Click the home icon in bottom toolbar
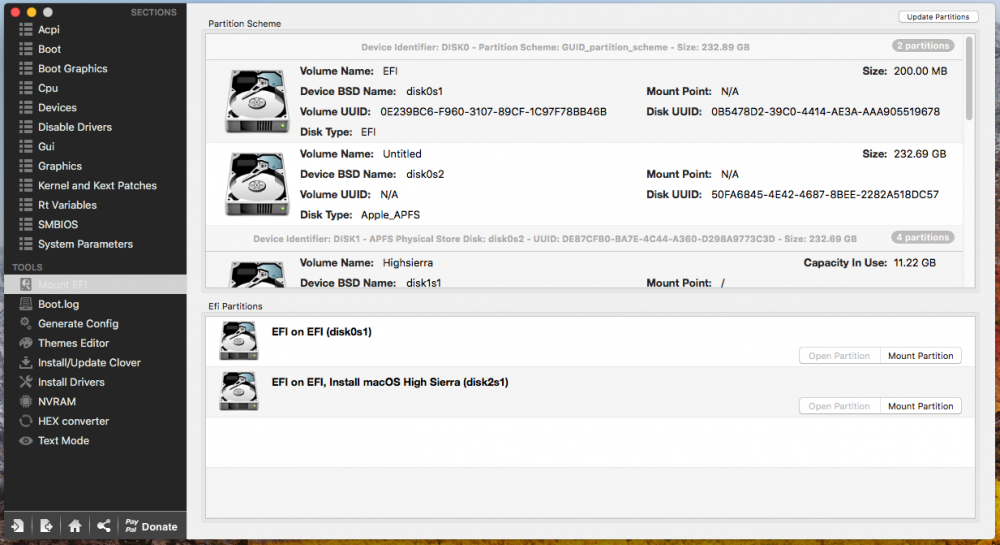The height and width of the screenshot is (545, 1000). click(x=75, y=526)
